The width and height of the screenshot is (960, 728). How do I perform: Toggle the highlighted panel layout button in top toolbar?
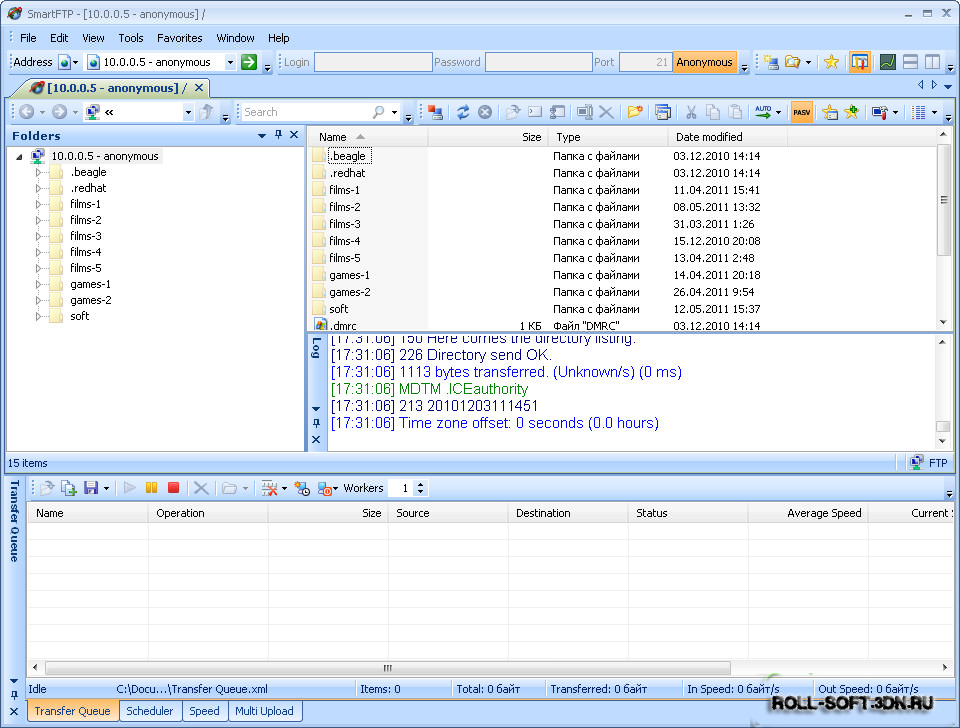pos(860,62)
